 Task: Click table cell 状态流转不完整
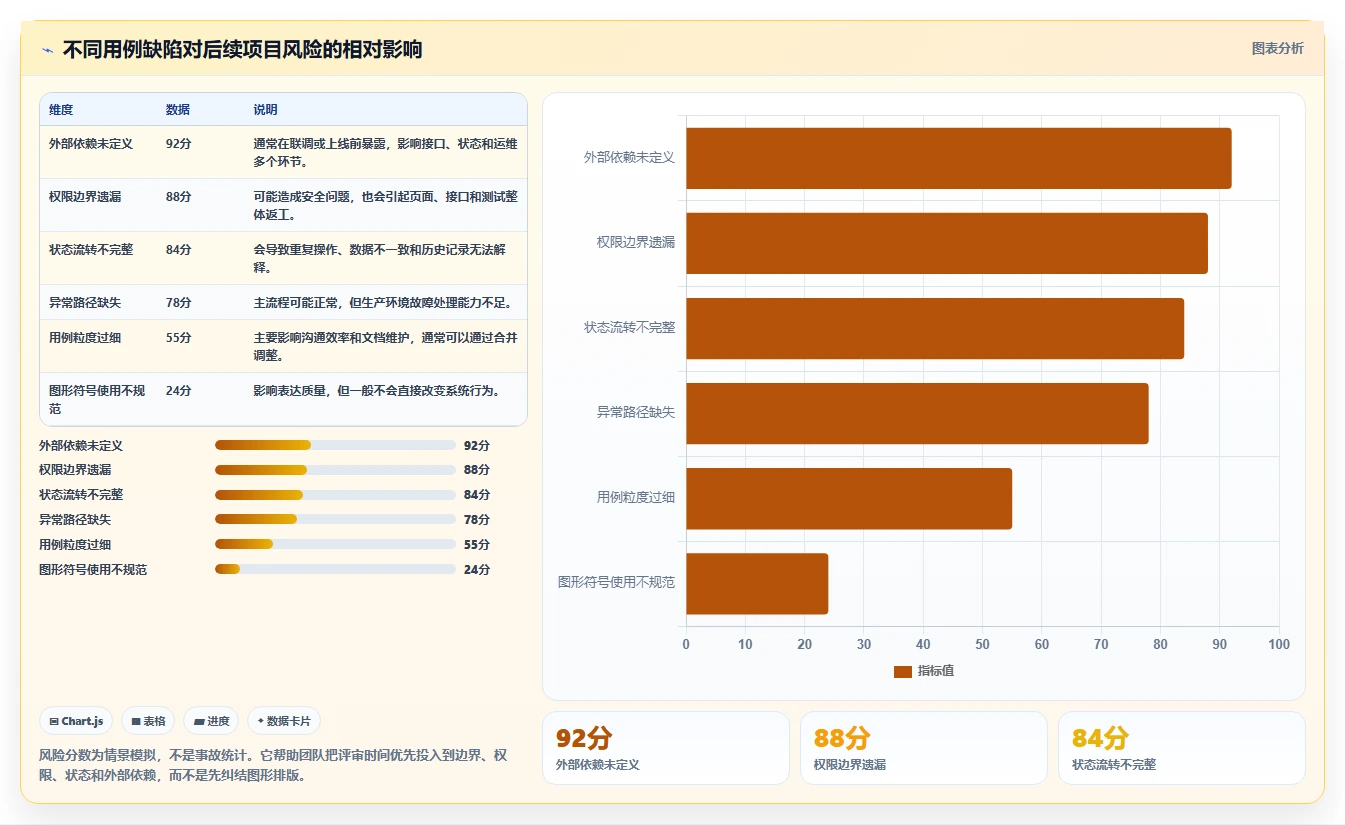pyautogui.click(x=91, y=250)
